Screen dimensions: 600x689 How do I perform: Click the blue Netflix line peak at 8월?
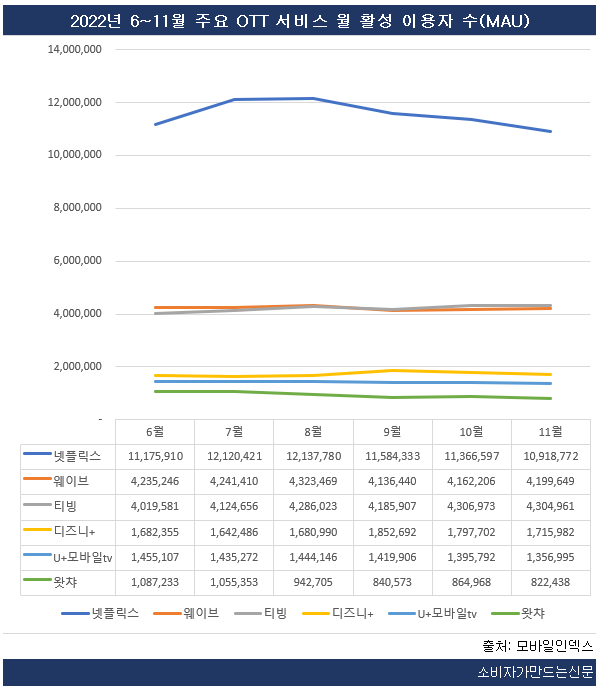coord(313,98)
